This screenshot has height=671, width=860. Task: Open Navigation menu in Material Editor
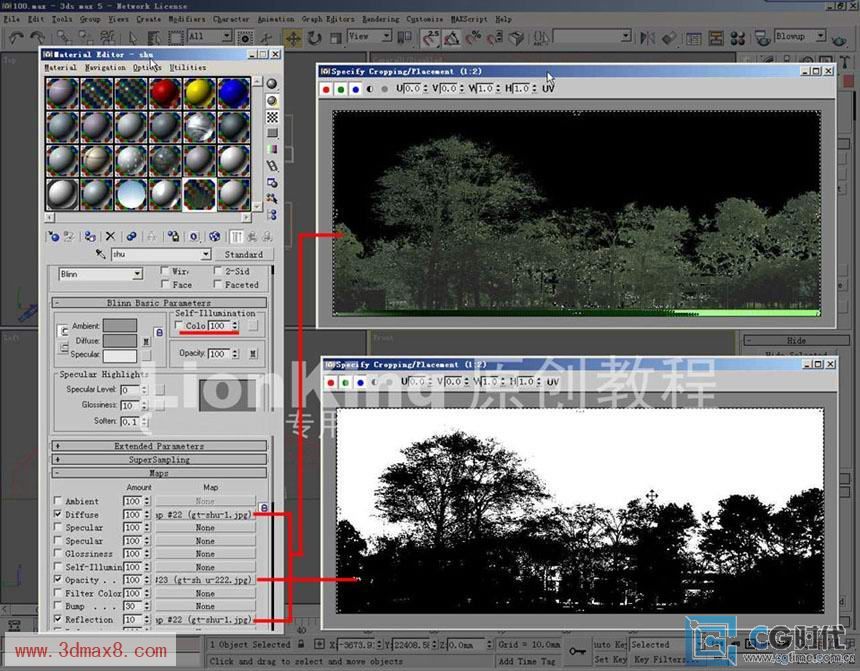[x=105, y=67]
